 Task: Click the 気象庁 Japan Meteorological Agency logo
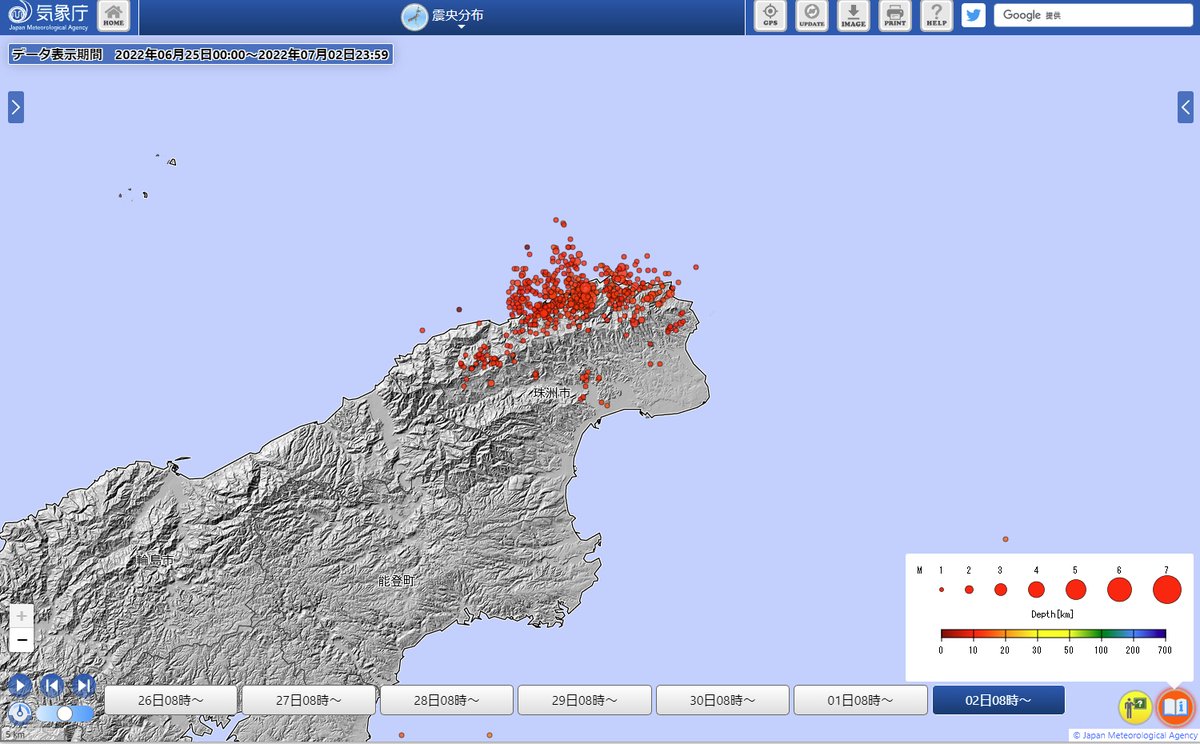coord(47,16)
